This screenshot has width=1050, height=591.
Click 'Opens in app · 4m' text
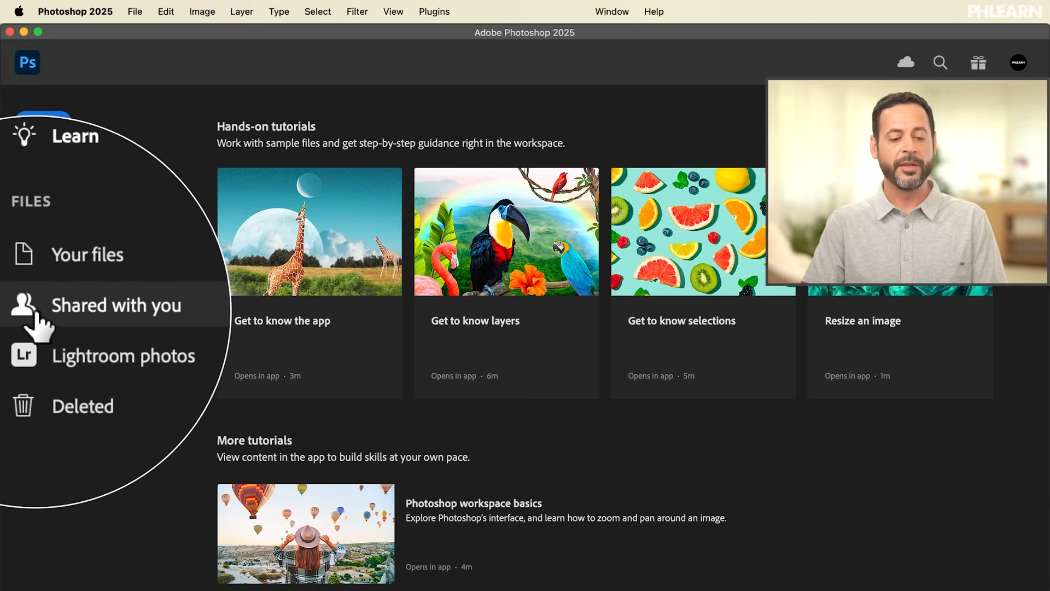pos(439,567)
